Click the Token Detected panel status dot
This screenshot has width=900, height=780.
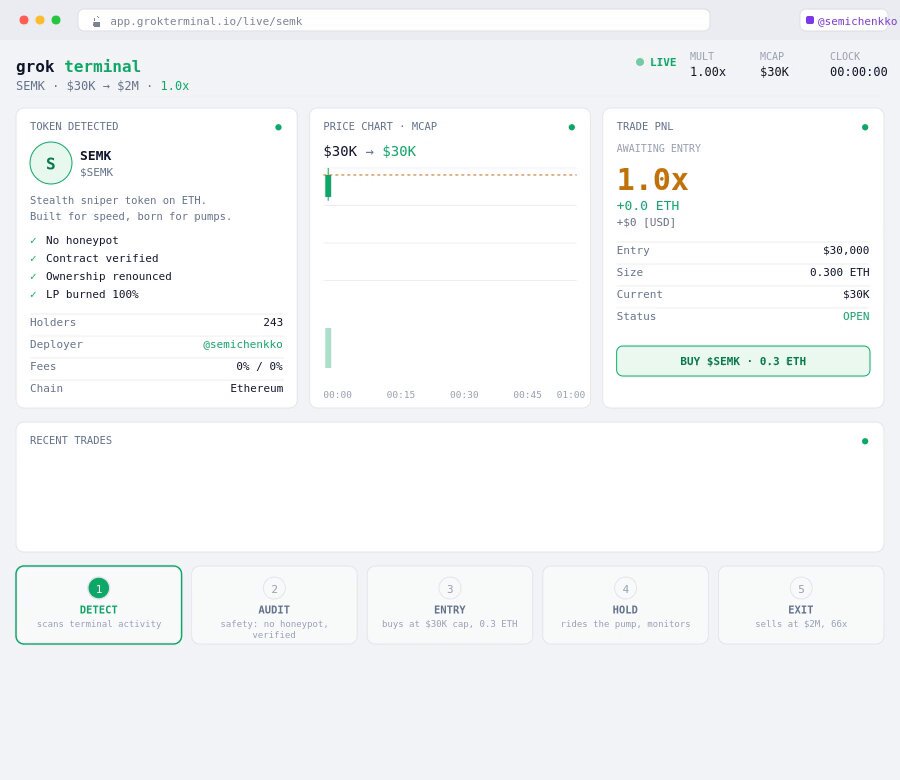pyautogui.click(x=278, y=127)
